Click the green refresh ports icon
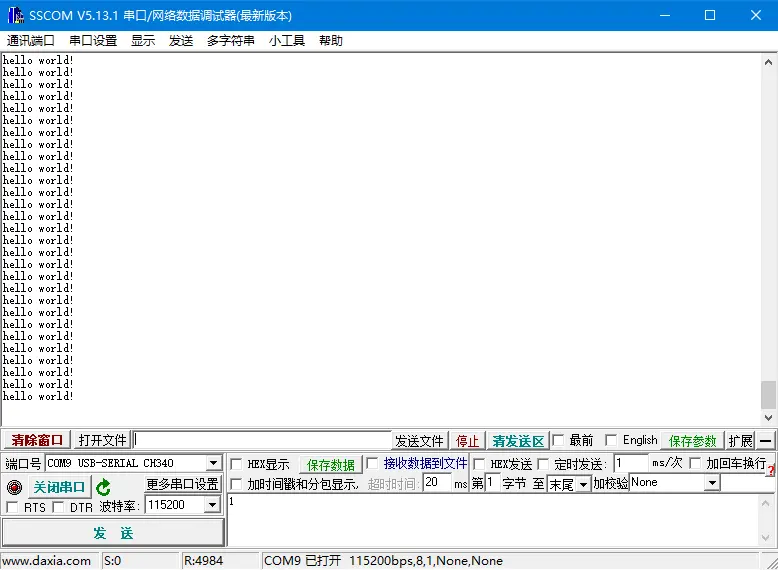 coord(103,487)
